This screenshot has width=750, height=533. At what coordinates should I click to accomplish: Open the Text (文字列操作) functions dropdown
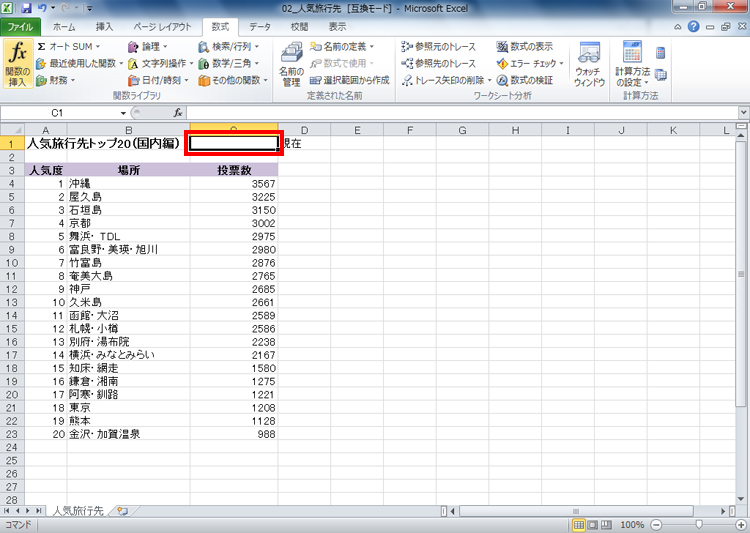[161, 63]
